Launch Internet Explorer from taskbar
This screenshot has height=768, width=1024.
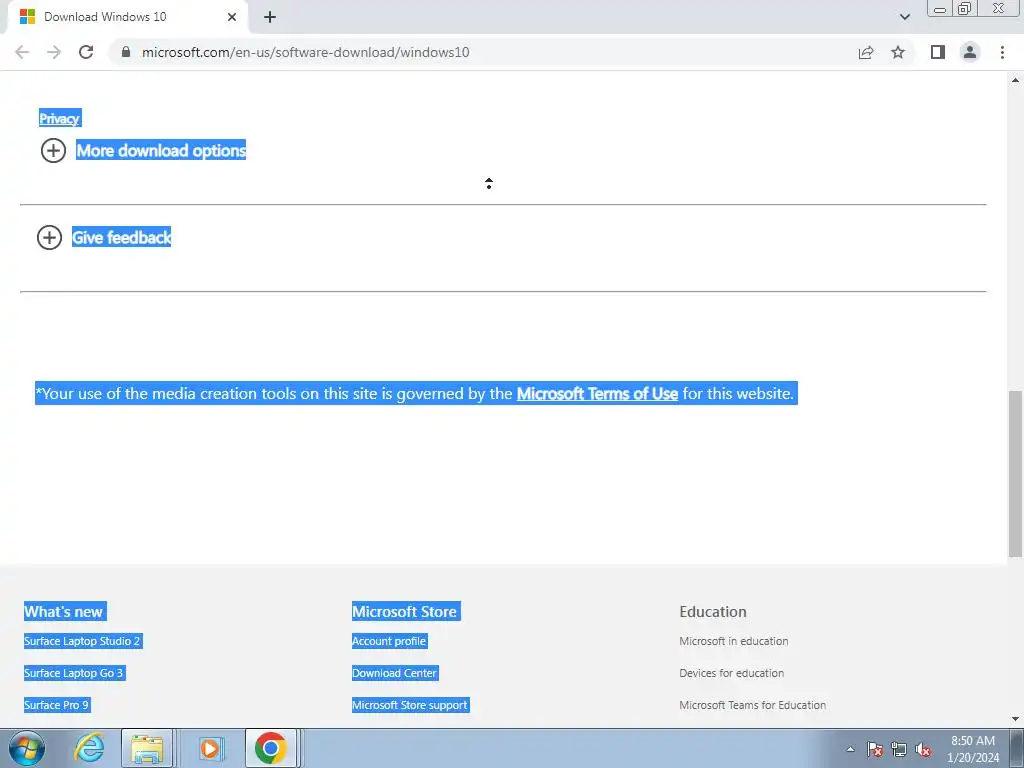click(x=89, y=748)
